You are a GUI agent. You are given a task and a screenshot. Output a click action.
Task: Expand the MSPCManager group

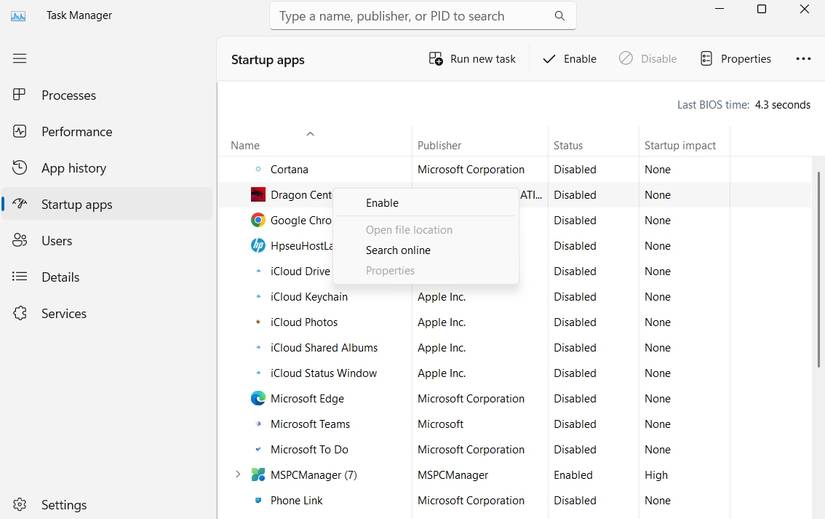pyautogui.click(x=237, y=475)
